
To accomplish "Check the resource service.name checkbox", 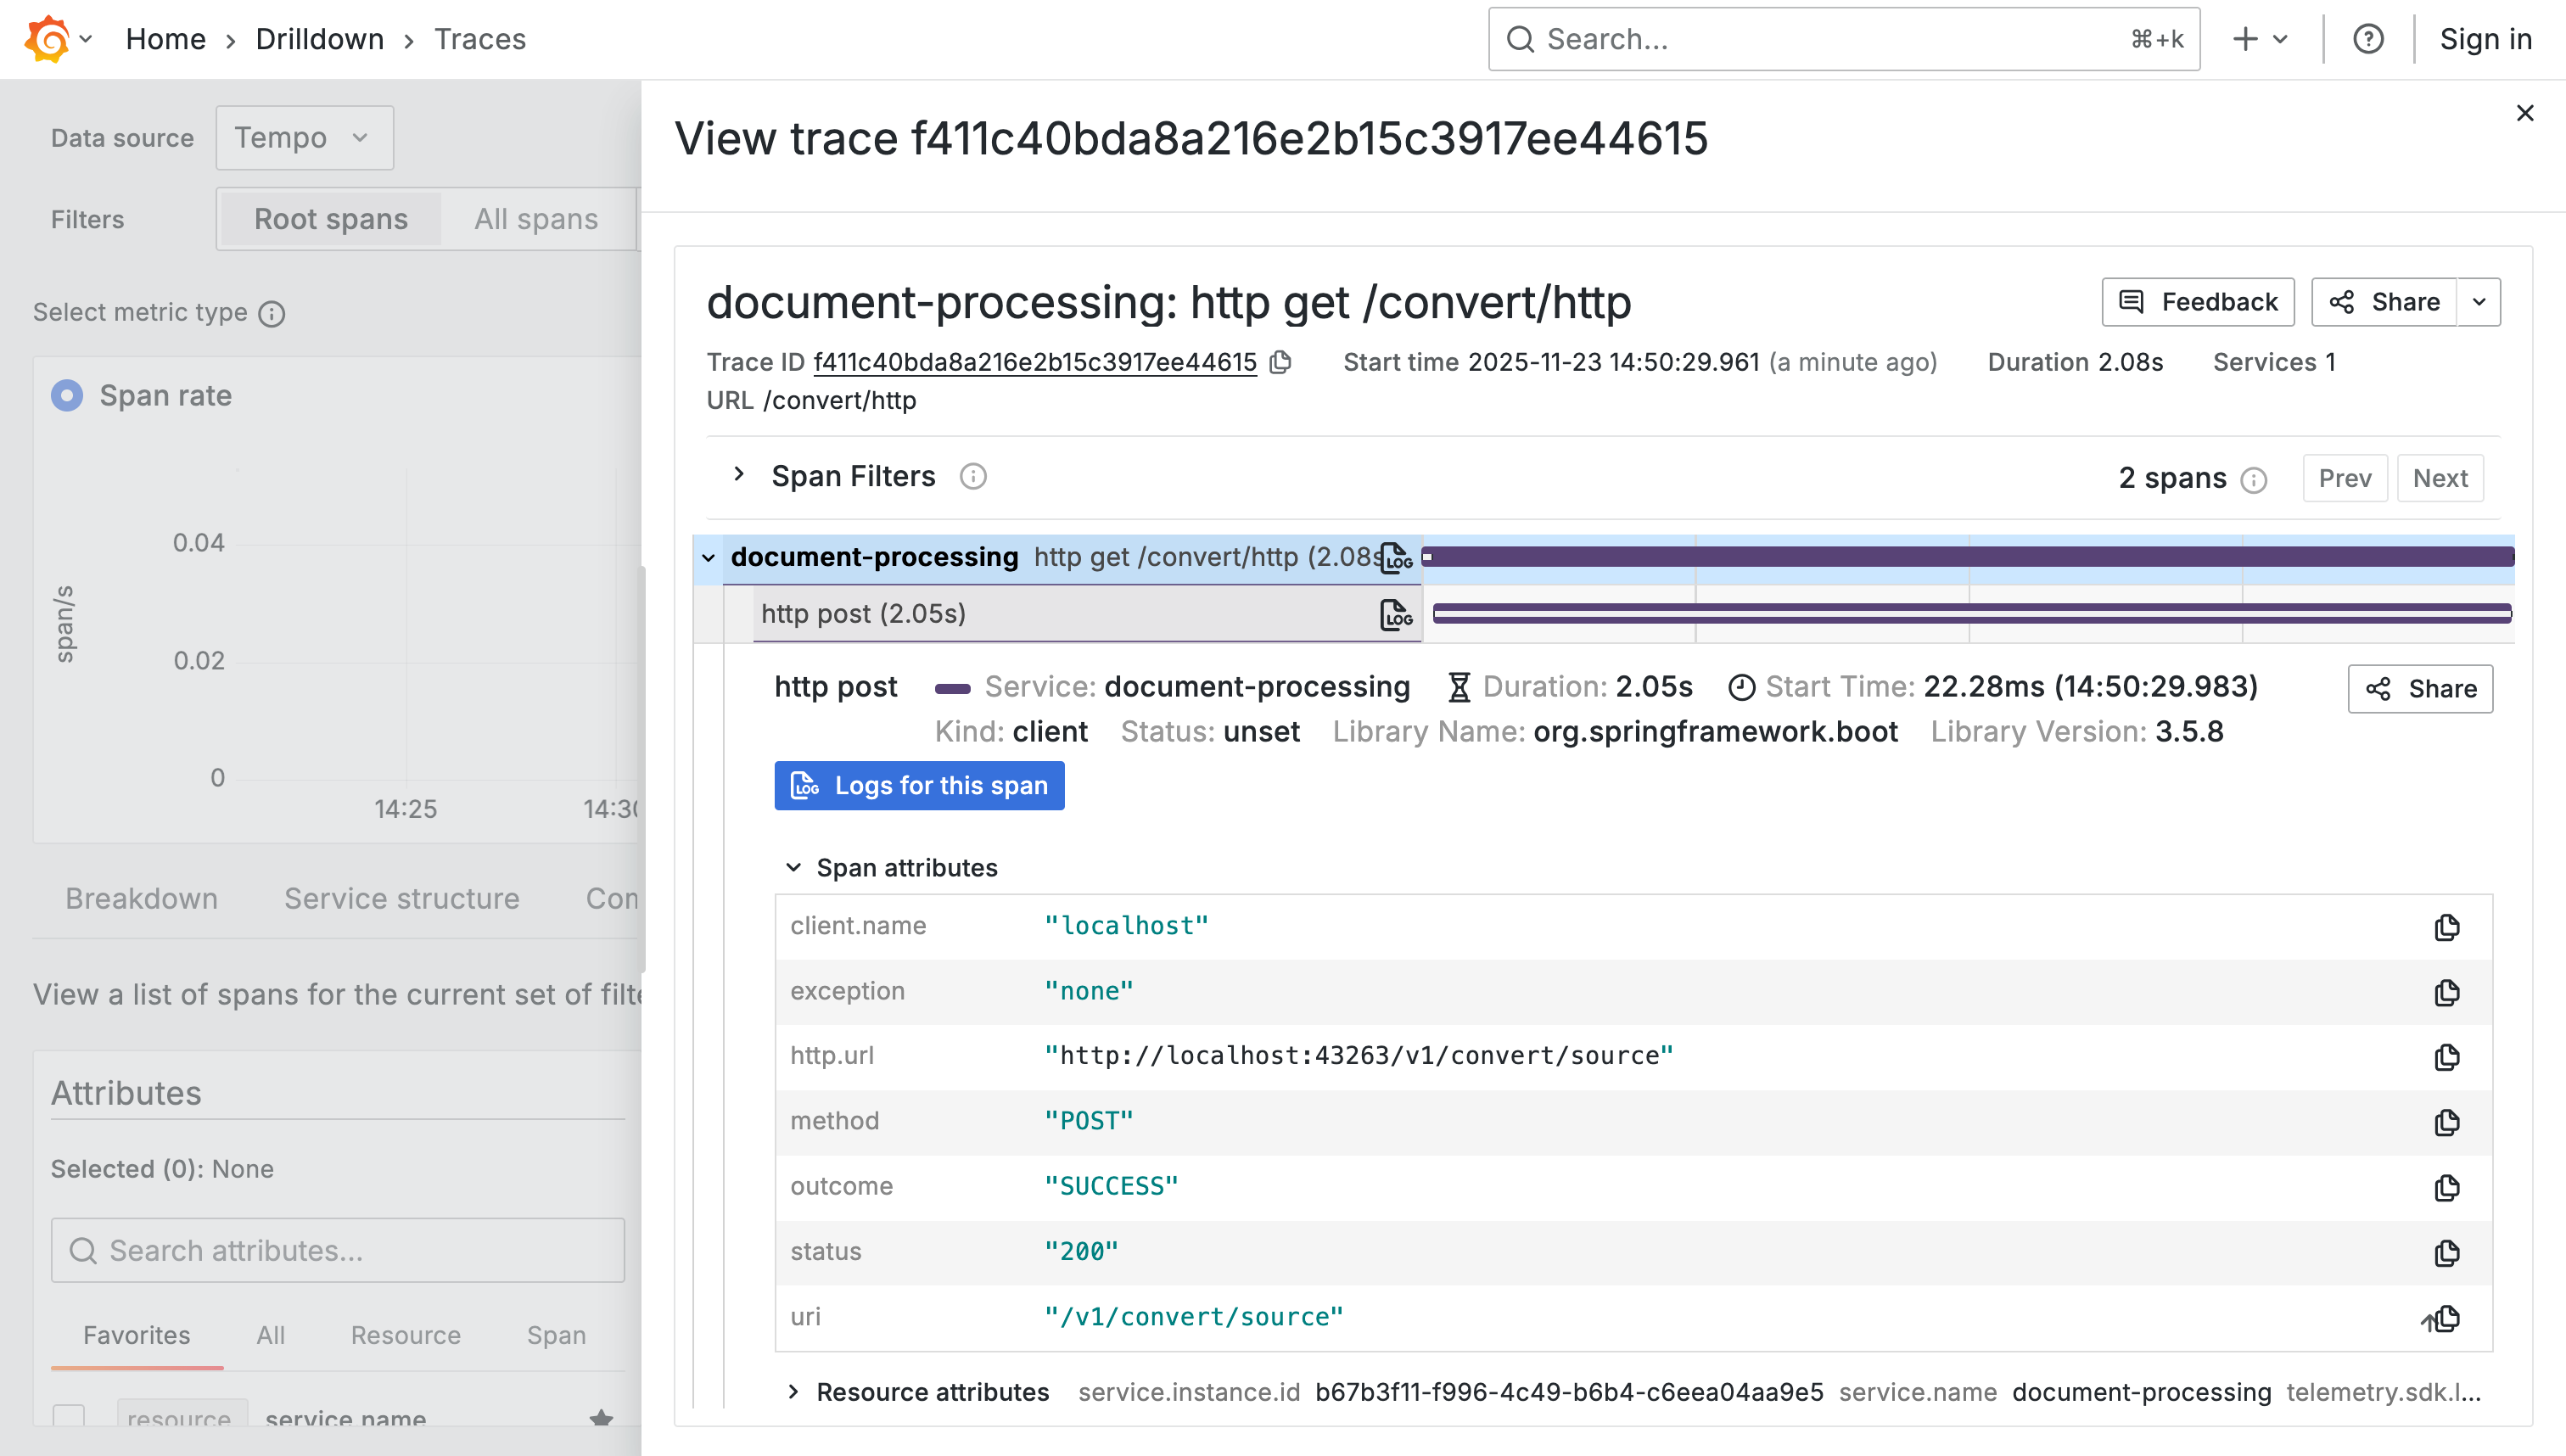I will click(68, 1416).
